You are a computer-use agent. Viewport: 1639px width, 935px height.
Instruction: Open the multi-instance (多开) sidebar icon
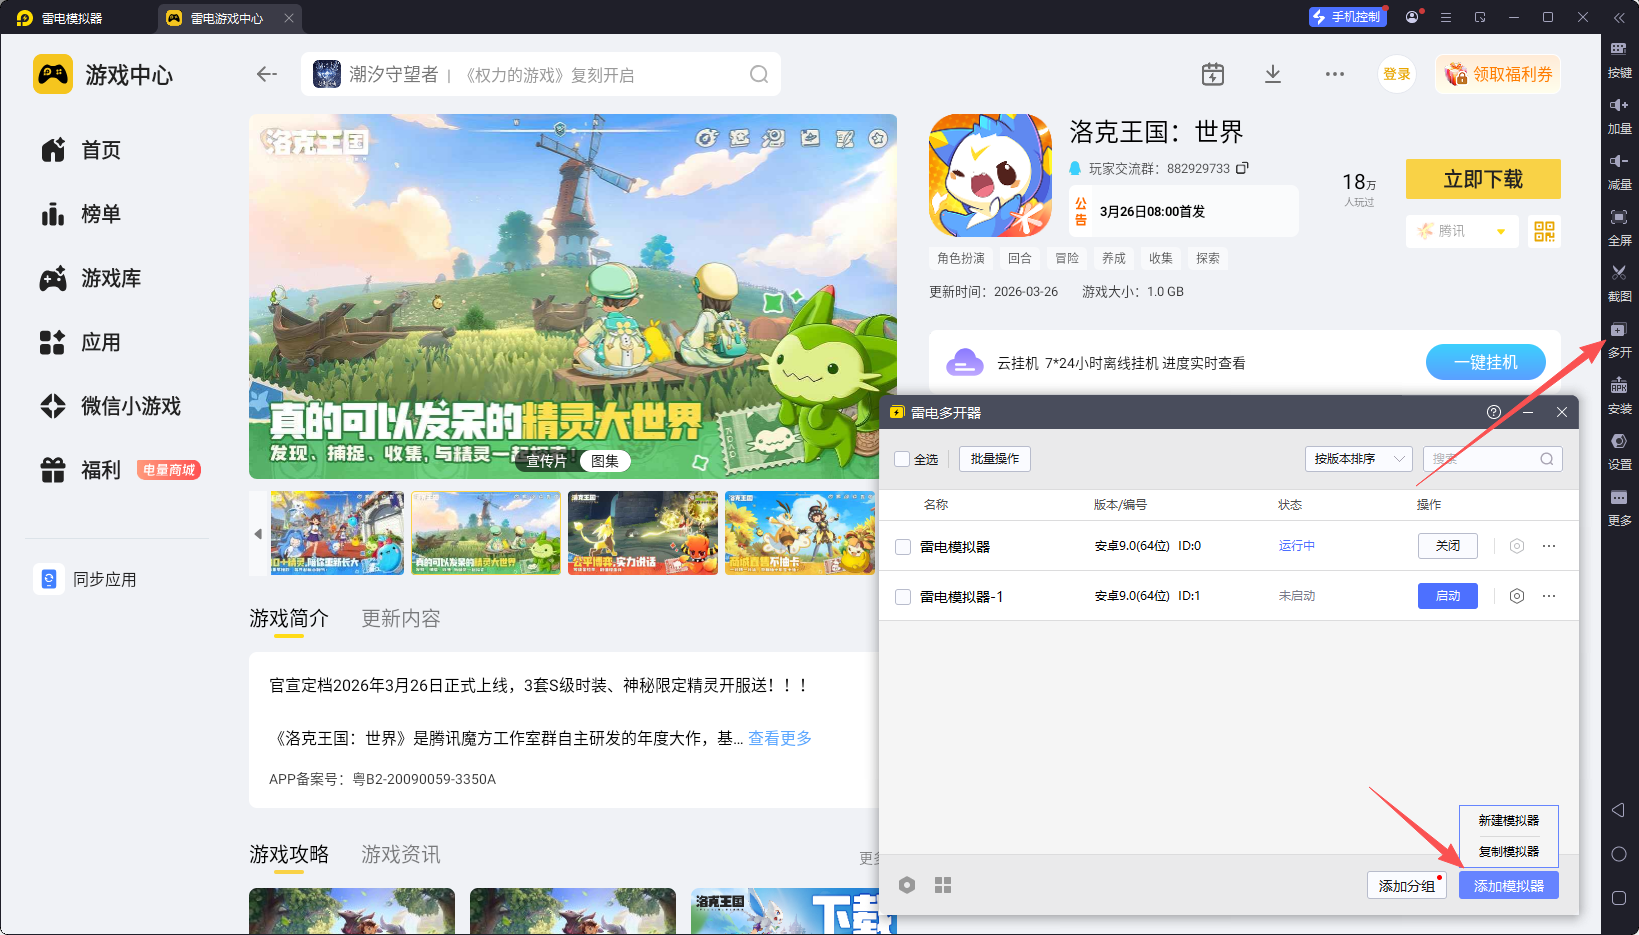click(1618, 331)
